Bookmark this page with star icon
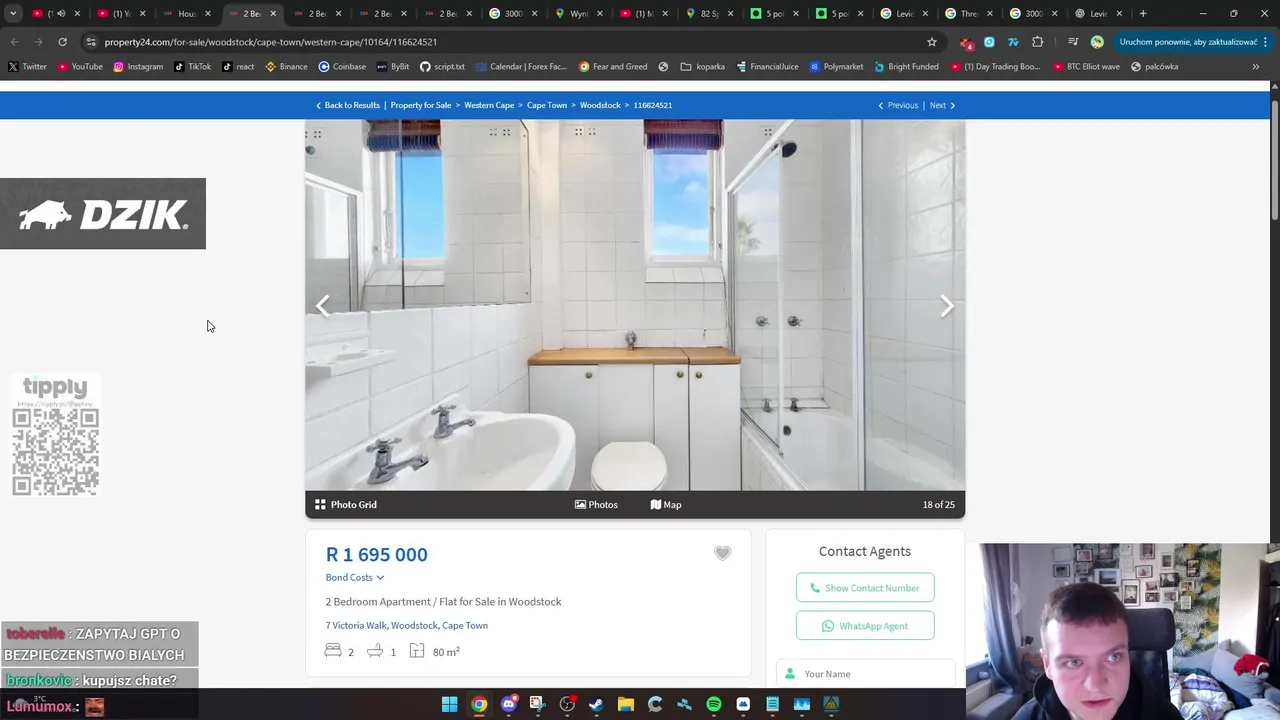The width and height of the screenshot is (1280, 720). pos(932,42)
